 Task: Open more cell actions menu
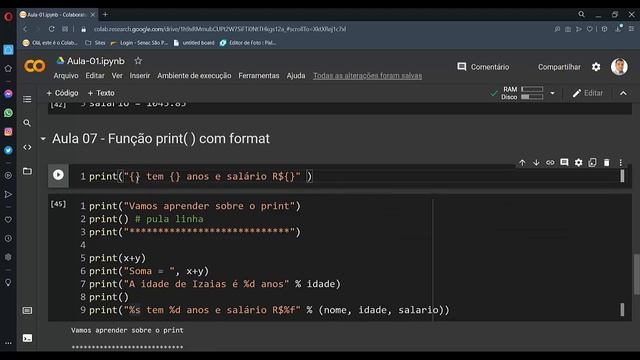620,162
